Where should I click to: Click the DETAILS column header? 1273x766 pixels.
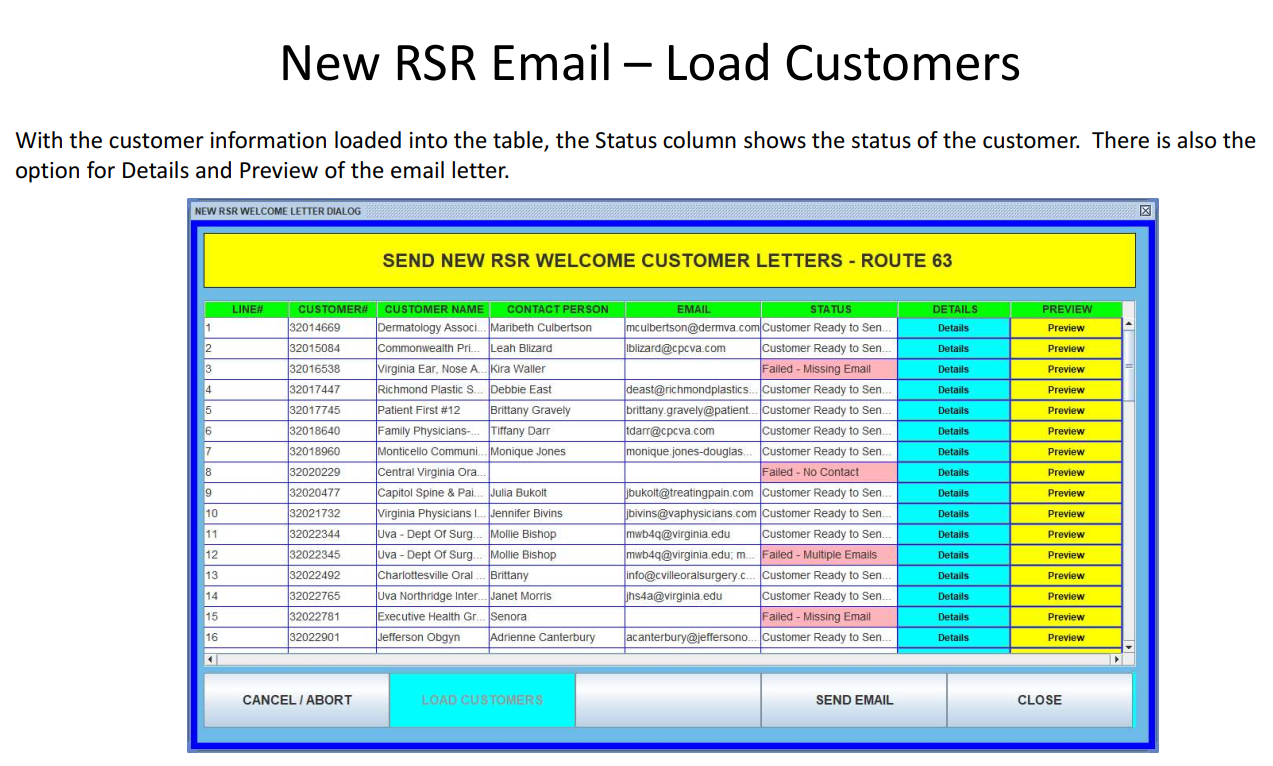point(955,309)
